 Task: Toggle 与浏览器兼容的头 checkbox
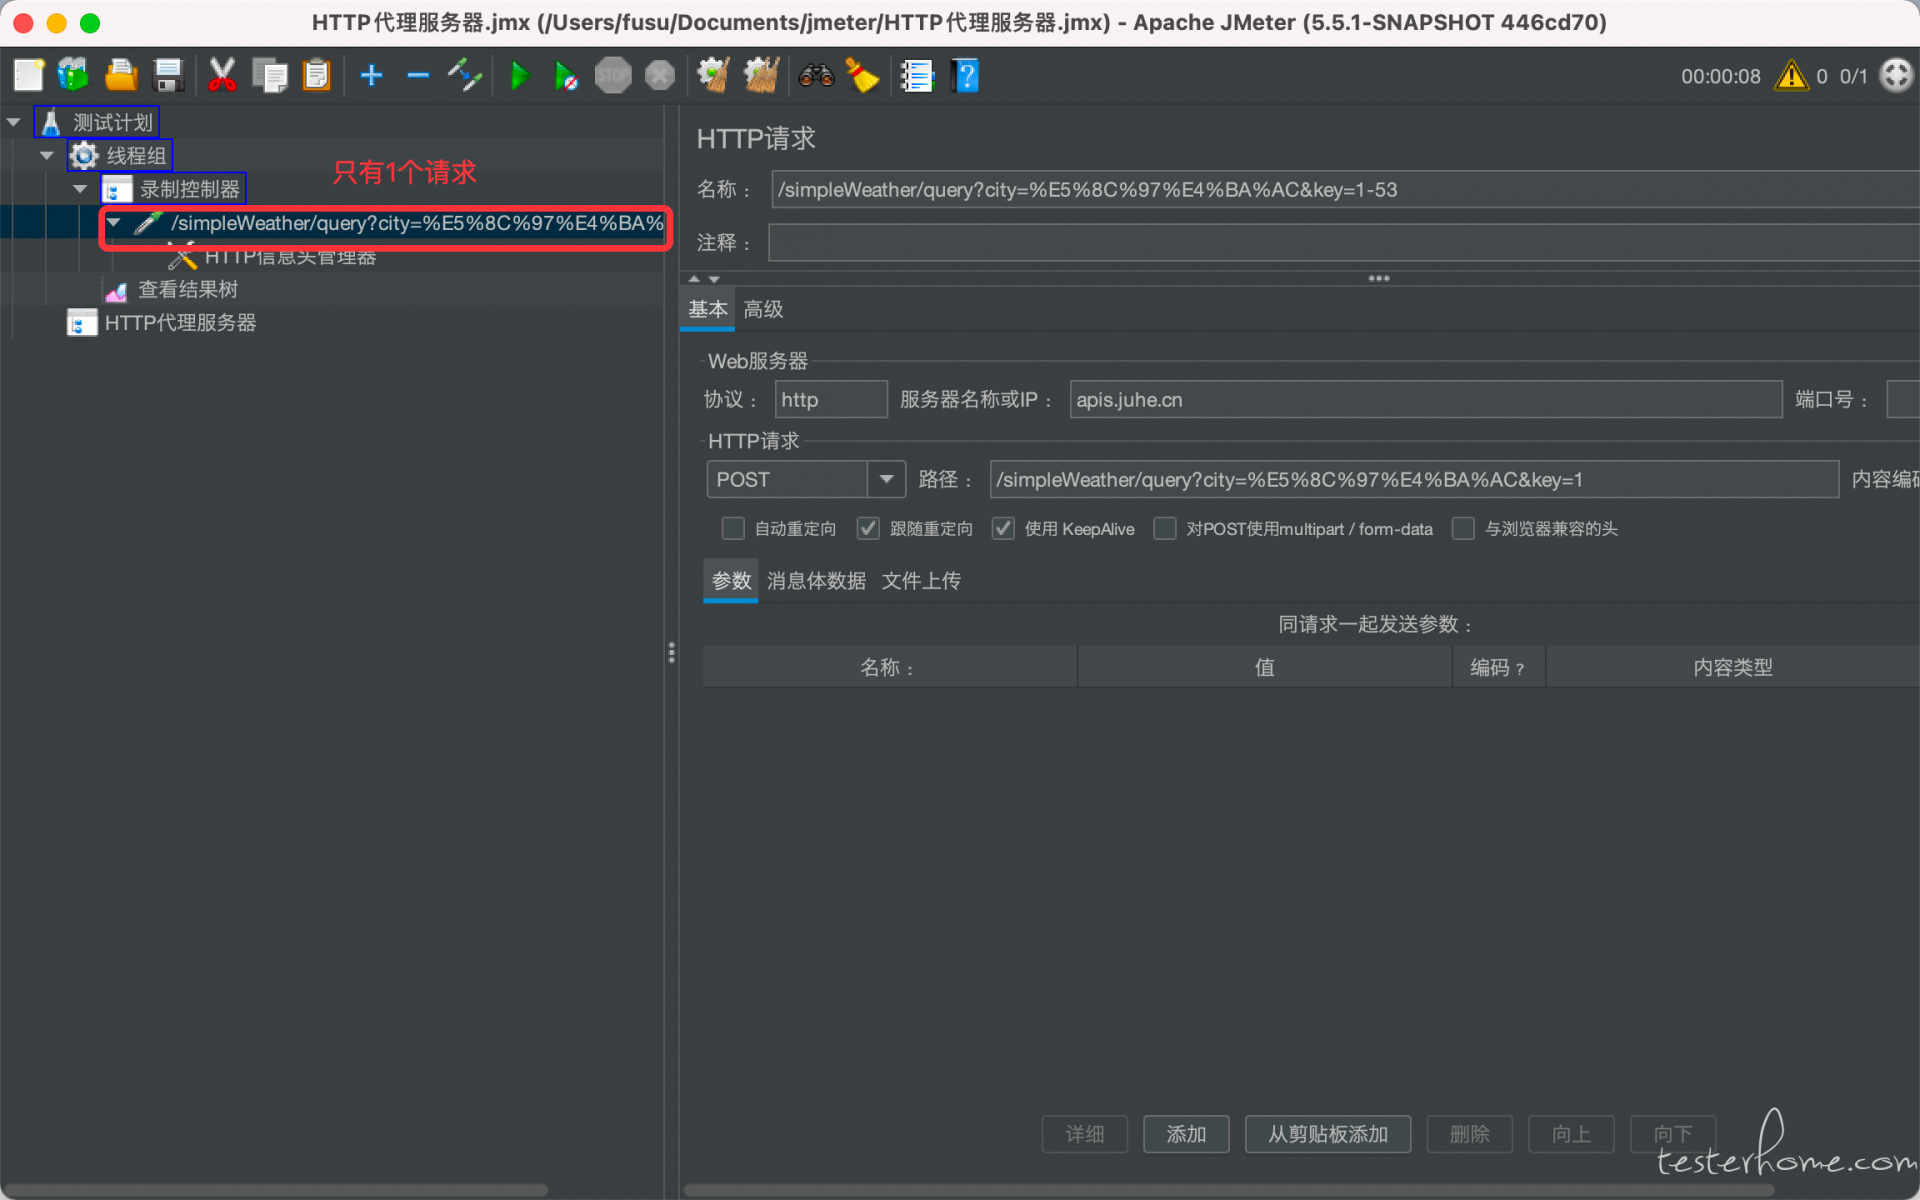tap(1463, 528)
